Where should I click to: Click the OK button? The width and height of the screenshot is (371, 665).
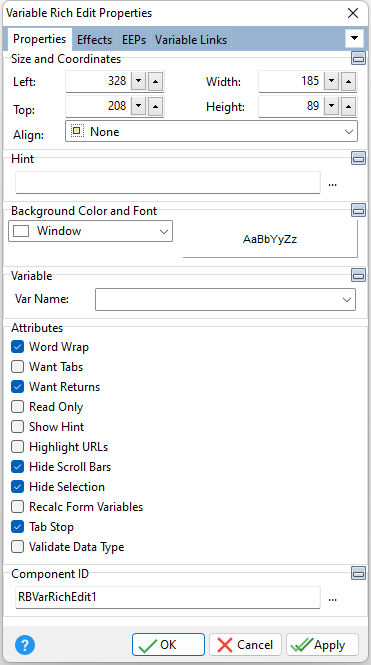pos(168,645)
